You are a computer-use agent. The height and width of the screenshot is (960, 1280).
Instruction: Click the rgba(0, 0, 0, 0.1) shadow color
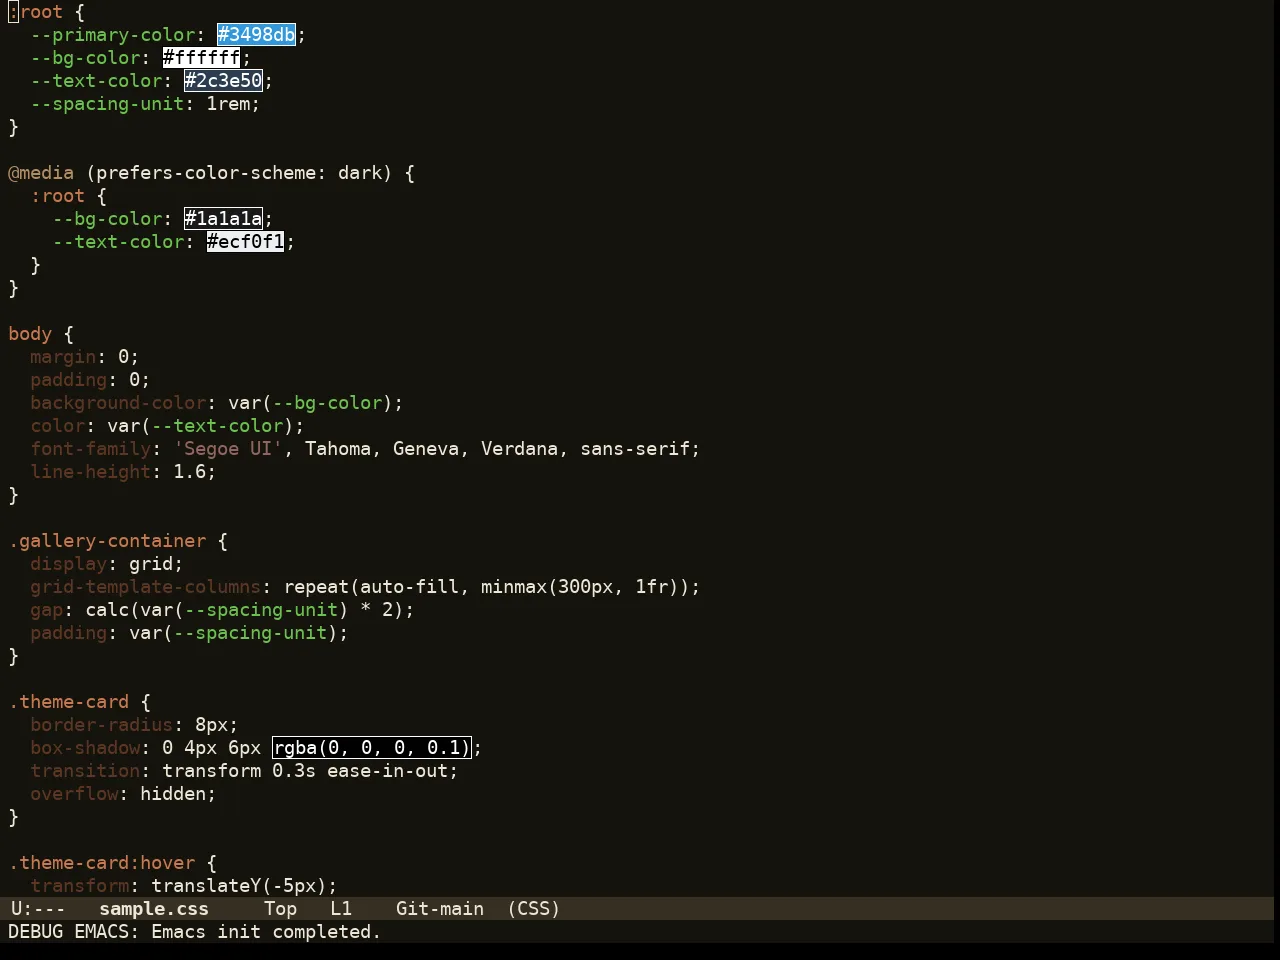[x=371, y=748]
